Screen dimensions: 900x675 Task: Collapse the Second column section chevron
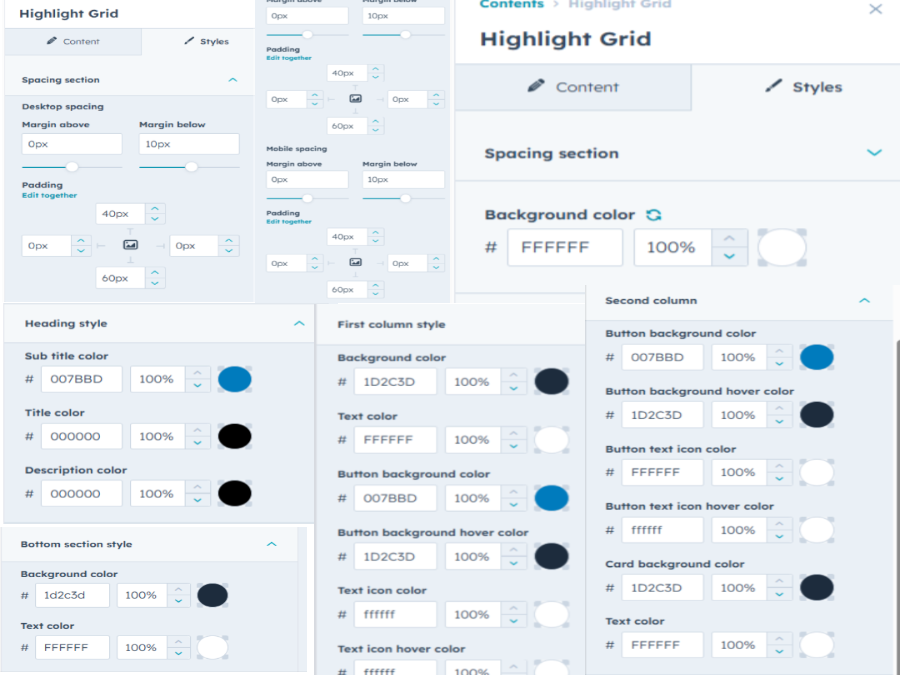864,300
